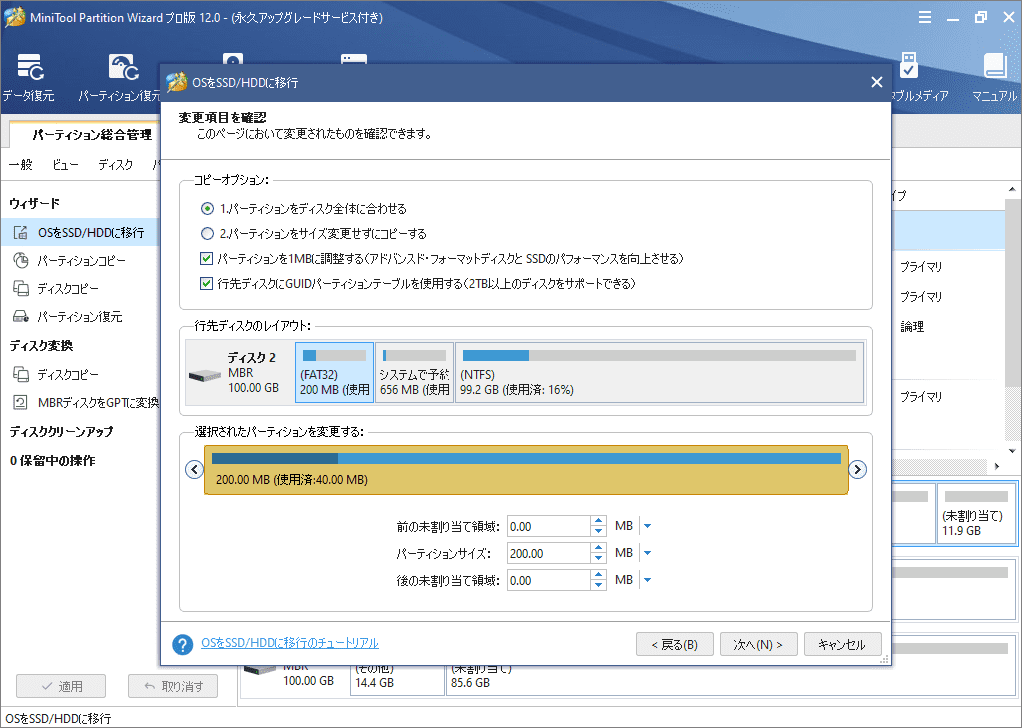This screenshot has height=728, width=1022.
Task: Open OSをSSD/HDDに移行のチュートリアル link
Action: 290,643
